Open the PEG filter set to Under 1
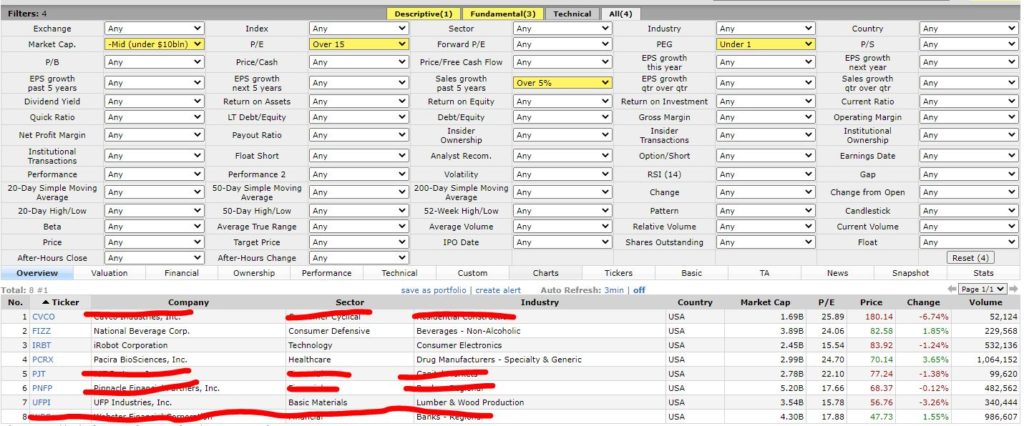Viewport: 1024px width, 426px height. (765, 44)
